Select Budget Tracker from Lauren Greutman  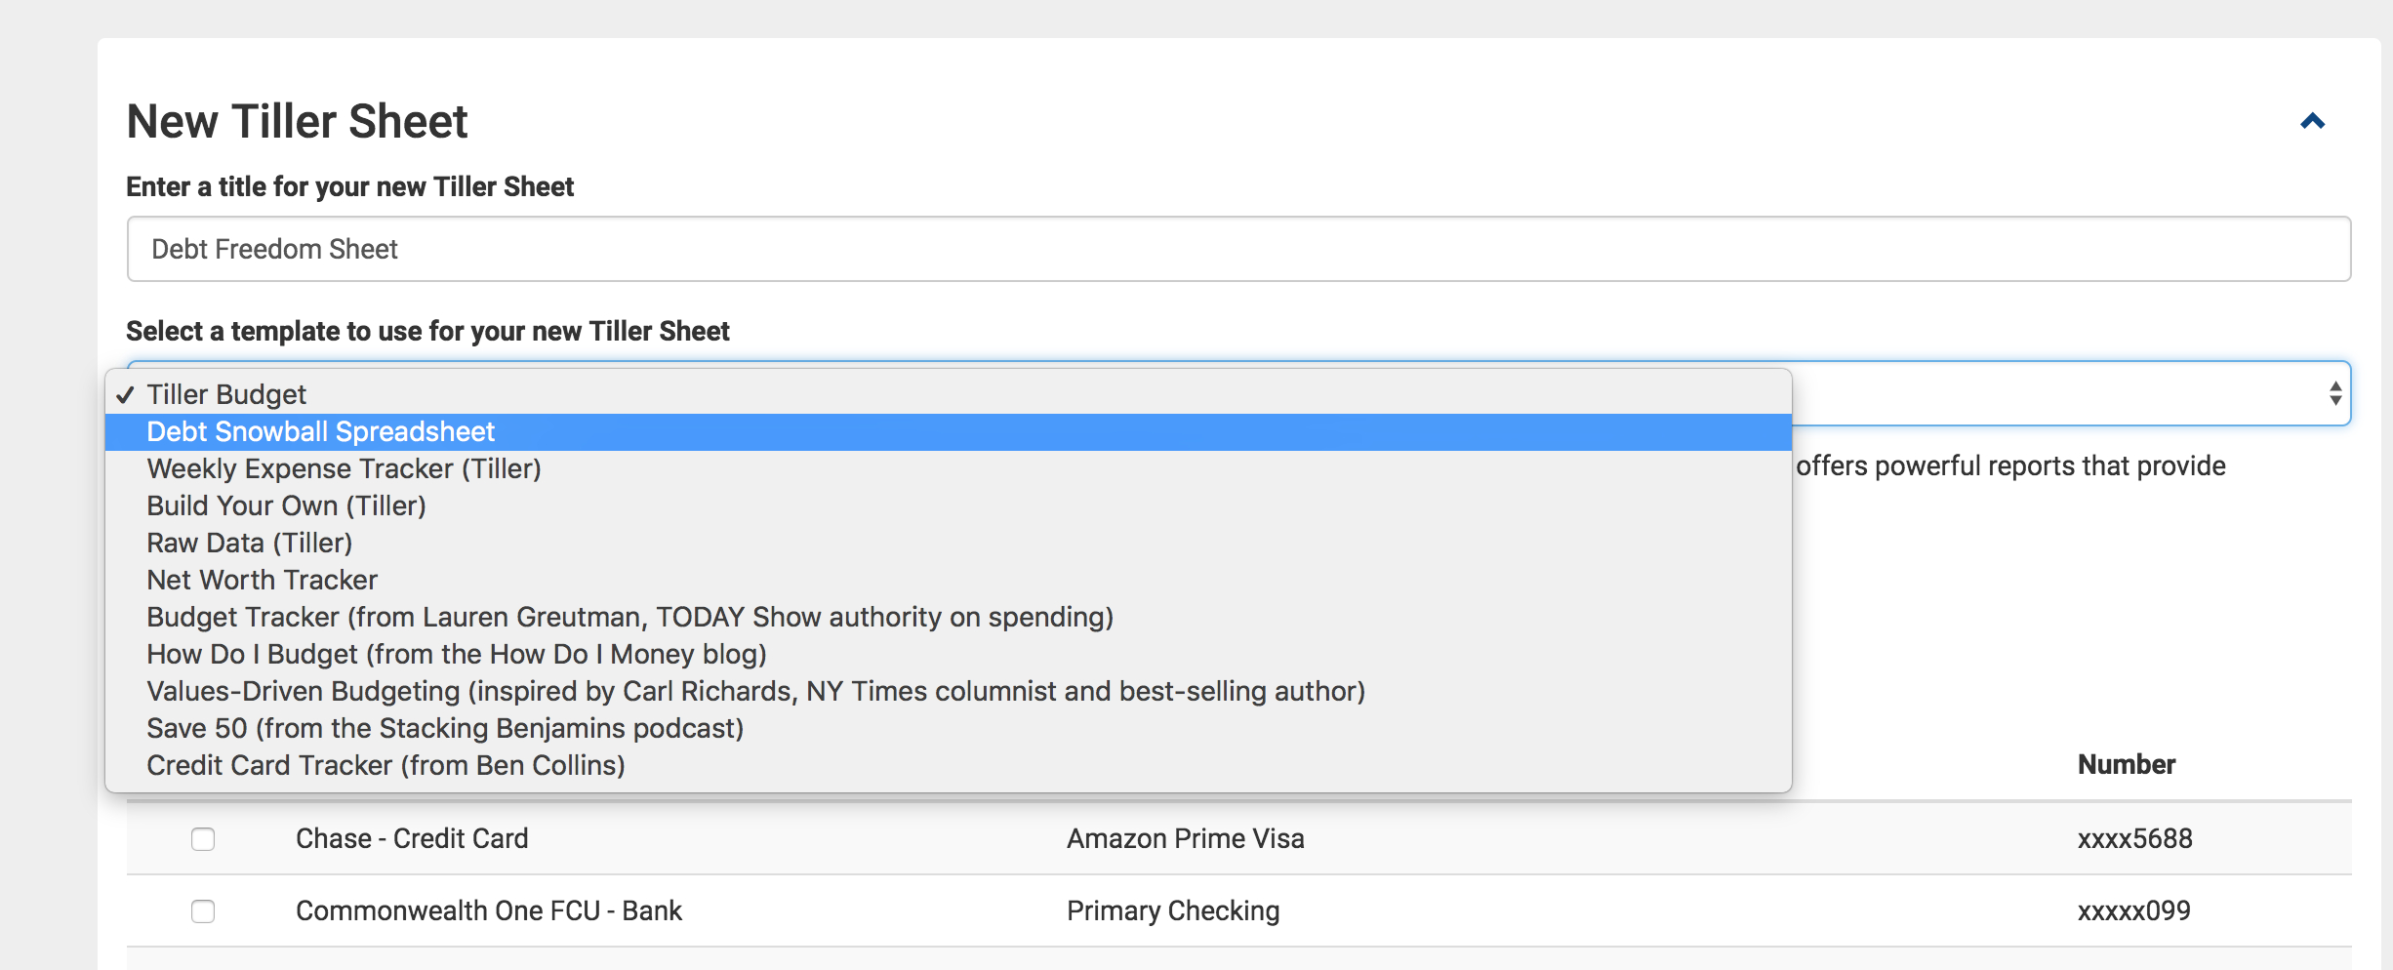tap(629, 617)
